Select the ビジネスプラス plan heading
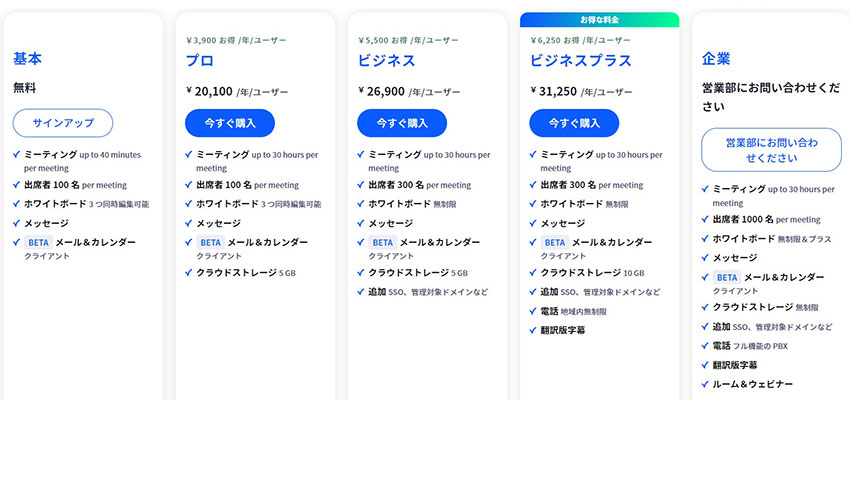The height and width of the screenshot is (500, 850). (x=581, y=60)
